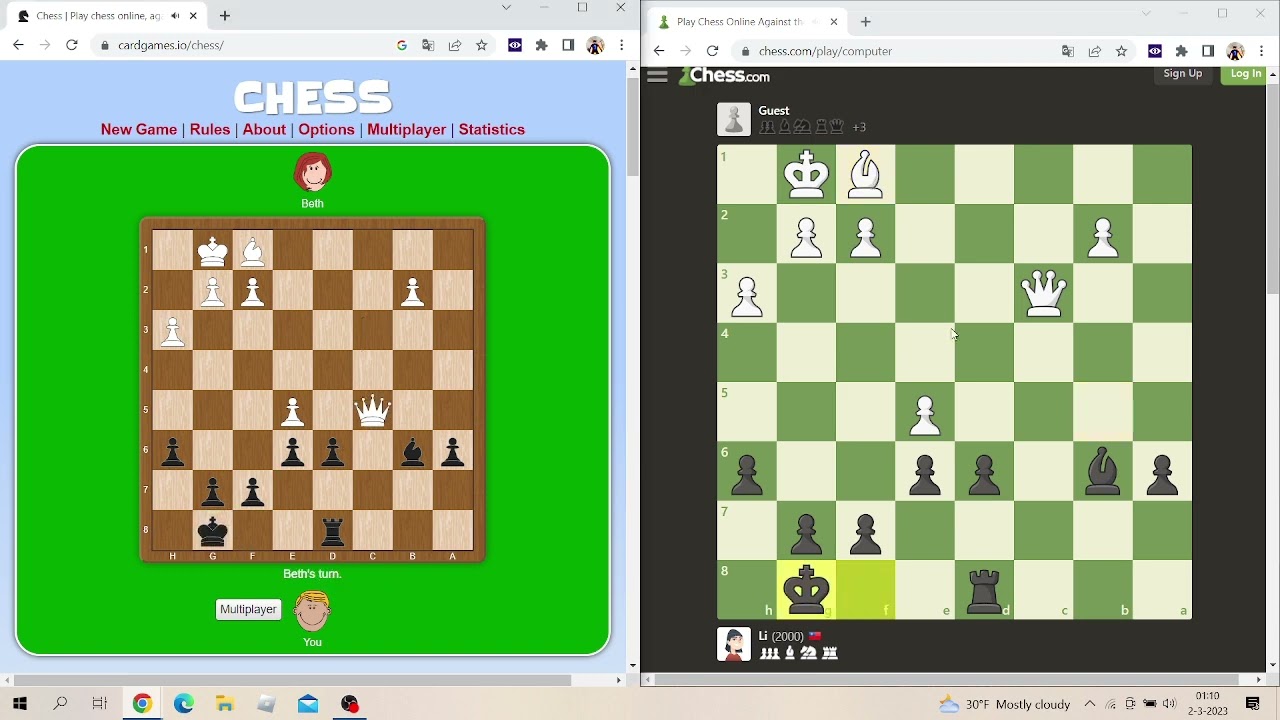Reload the cardgames.io page
The height and width of the screenshot is (720, 1280).
(x=71, y=45)
